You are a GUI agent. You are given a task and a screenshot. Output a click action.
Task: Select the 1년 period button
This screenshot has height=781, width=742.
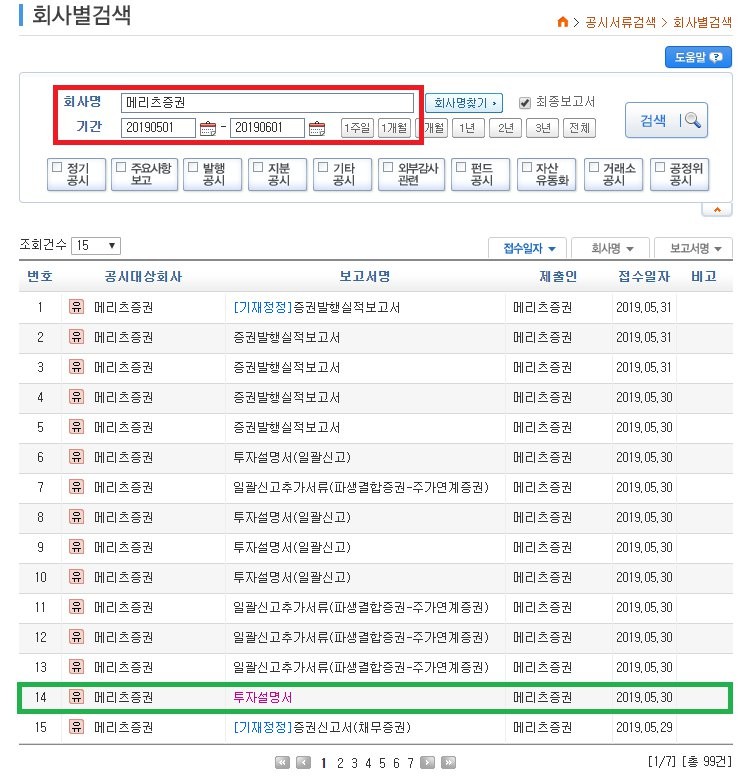tap(468, 128)
